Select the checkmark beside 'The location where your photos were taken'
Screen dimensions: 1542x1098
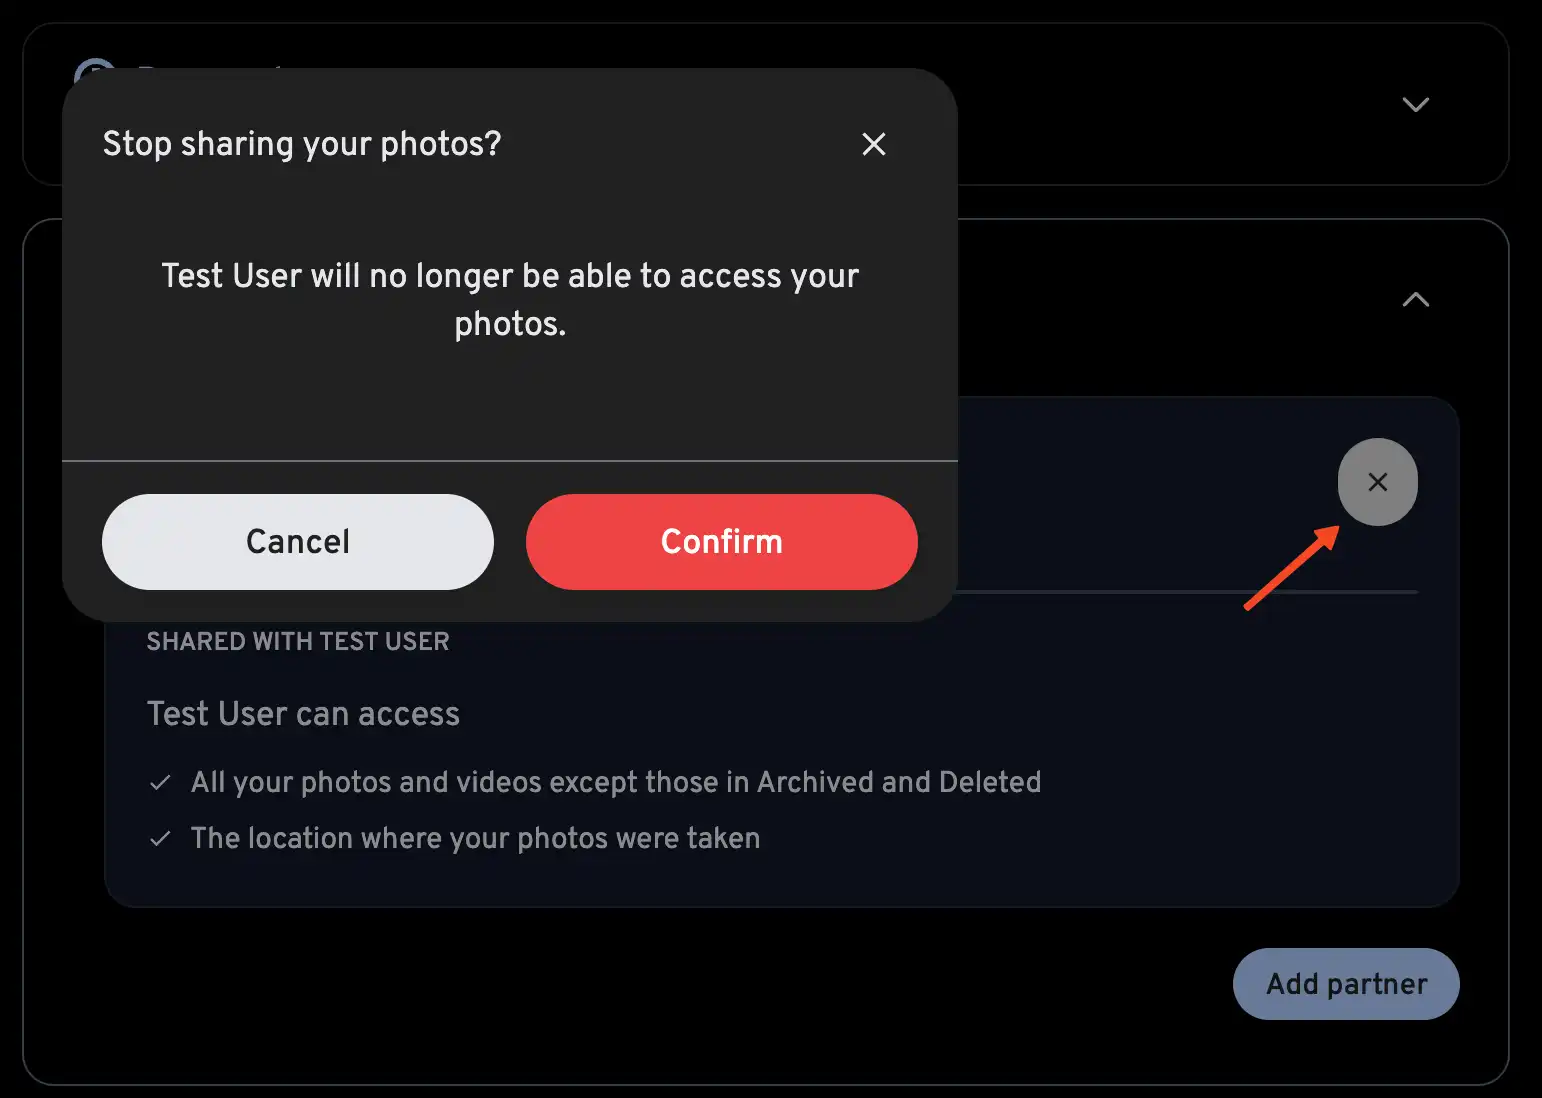click(161, 838)
